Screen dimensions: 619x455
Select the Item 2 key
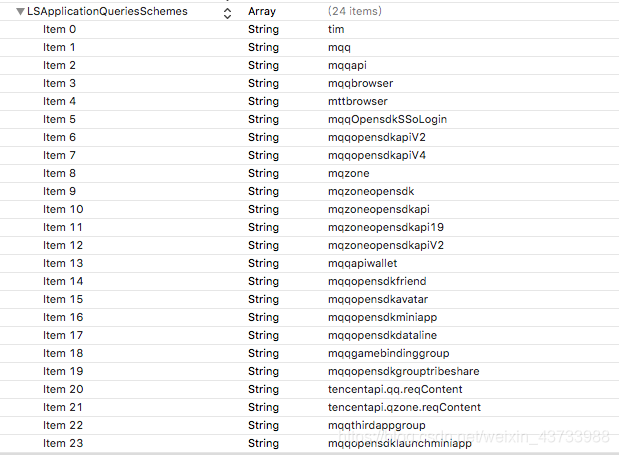click(59, 66)
